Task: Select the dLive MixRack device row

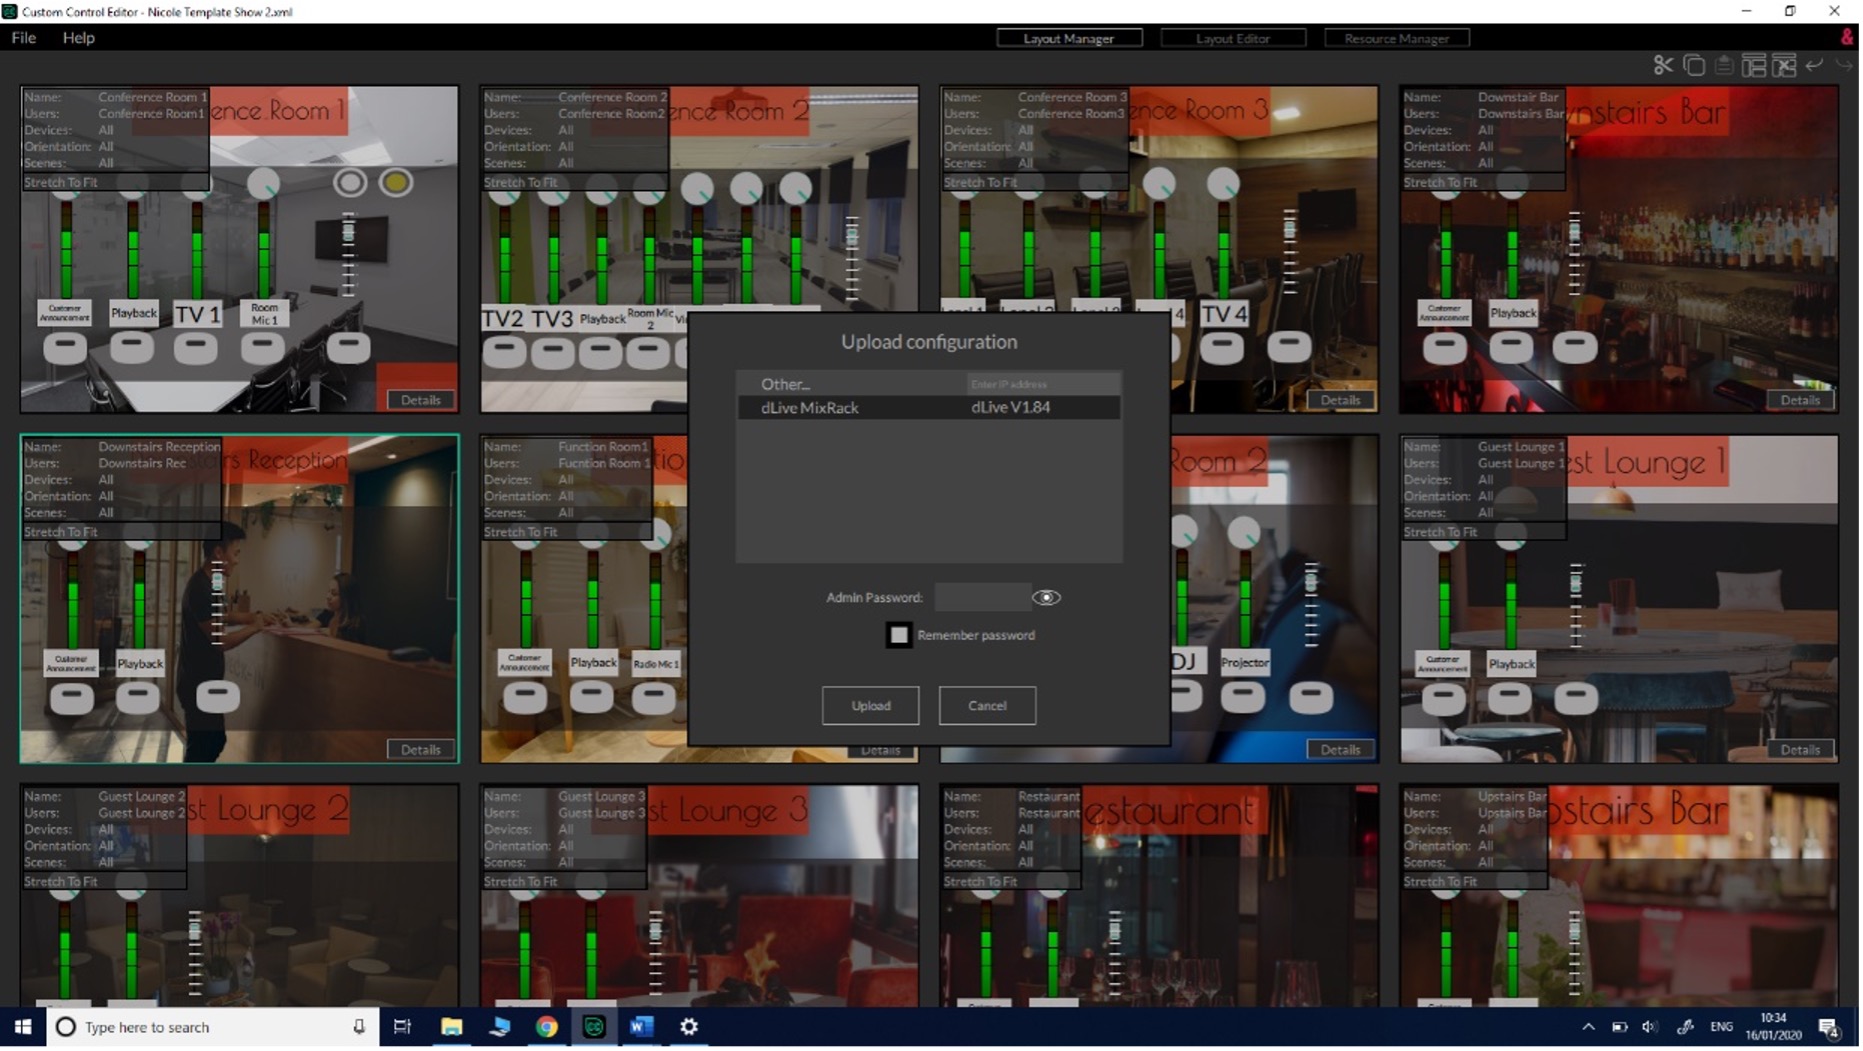Action: [930, 408]
